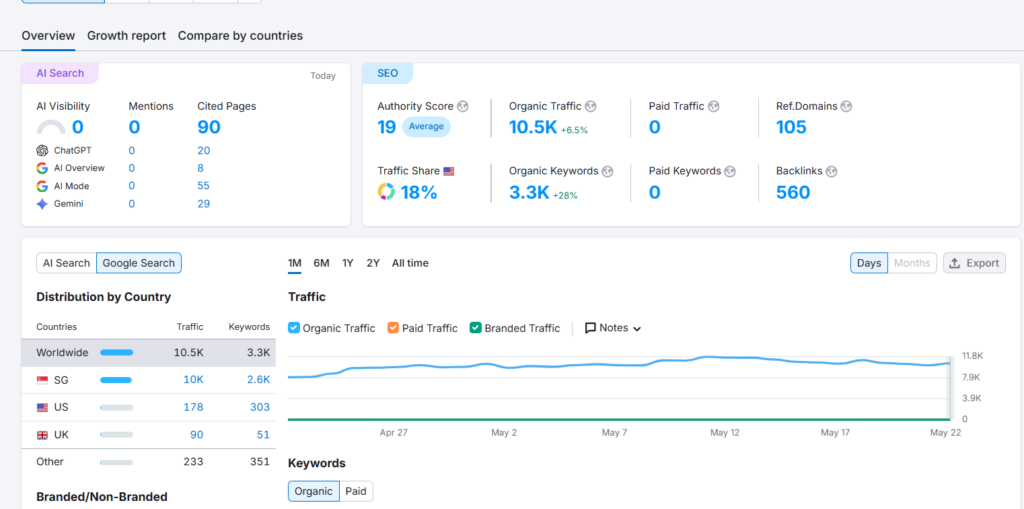Viewport: 1024px width, 509px height.
Task: Click the UK flag in country list
Action: pos(42,435)
